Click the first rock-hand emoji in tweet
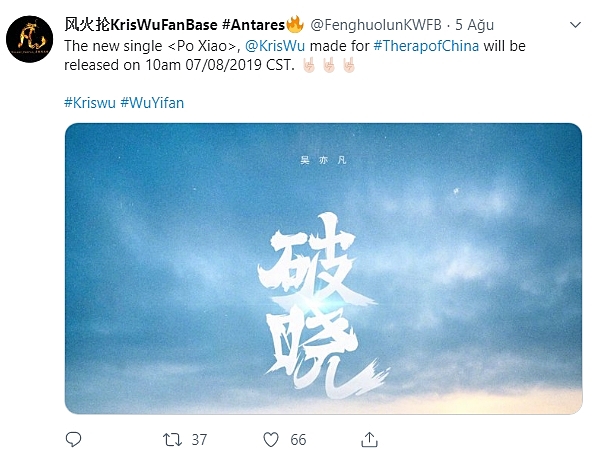Image resolution: width=592 pixels, height=461 pixels. click(309, 65)
